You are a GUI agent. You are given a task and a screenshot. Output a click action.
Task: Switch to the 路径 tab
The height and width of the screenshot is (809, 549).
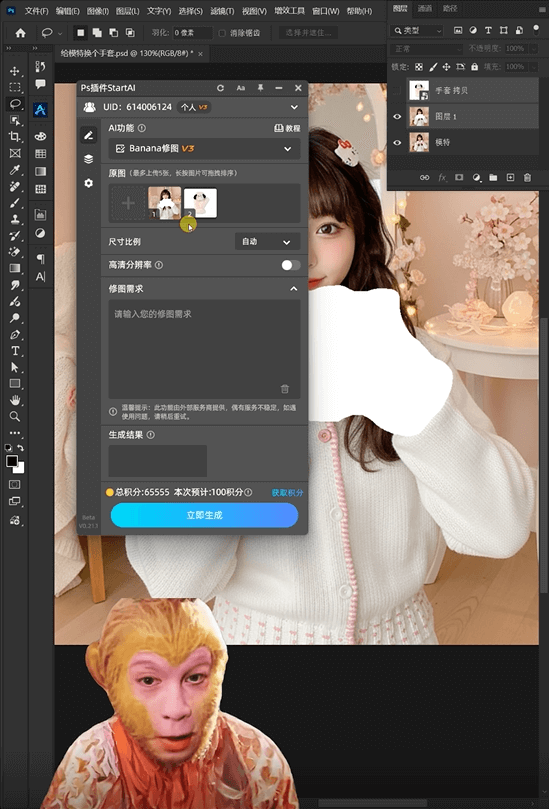coord(449,8)
